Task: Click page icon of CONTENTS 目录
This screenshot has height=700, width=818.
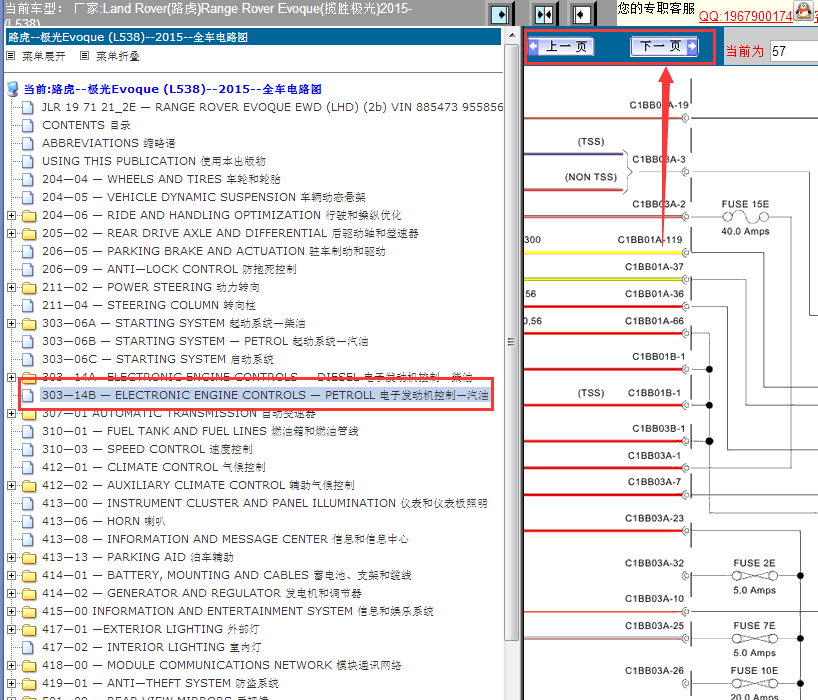Action: click(28, 125)
